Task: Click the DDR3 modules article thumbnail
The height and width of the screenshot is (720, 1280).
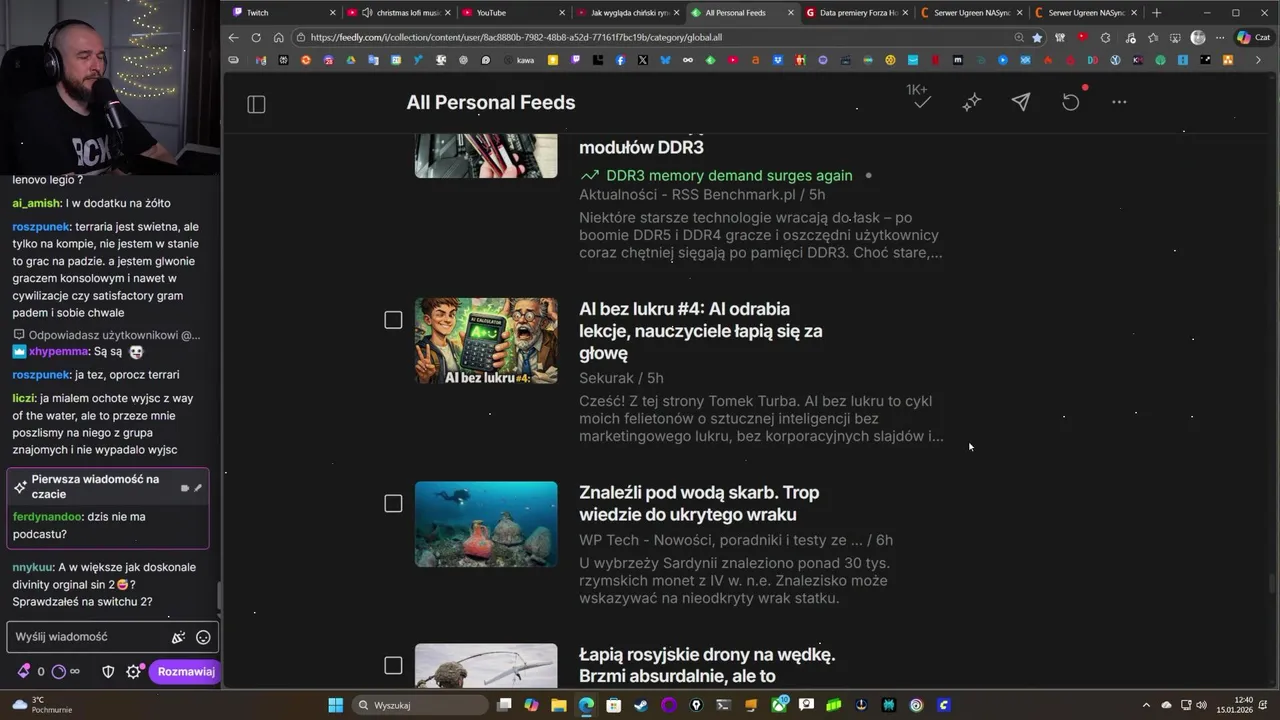Action: [486, 155]
